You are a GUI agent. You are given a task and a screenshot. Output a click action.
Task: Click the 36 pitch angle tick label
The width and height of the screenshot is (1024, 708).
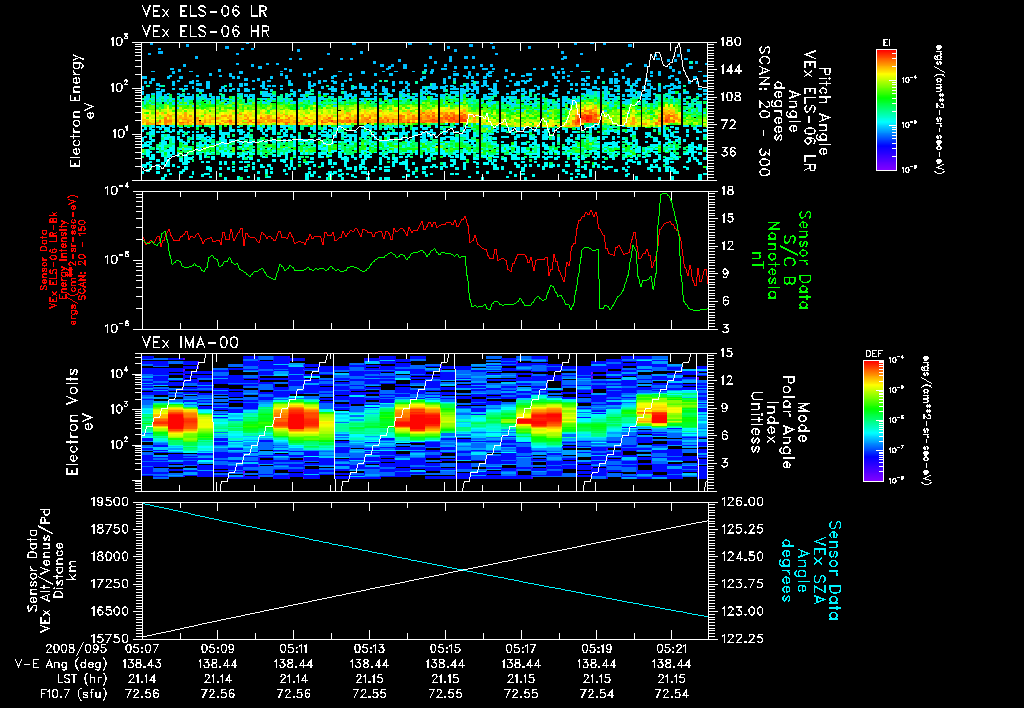tap(727, 152)
